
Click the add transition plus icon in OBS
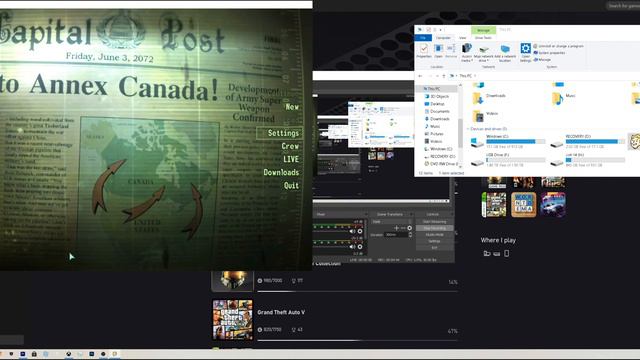click(396, 228)
